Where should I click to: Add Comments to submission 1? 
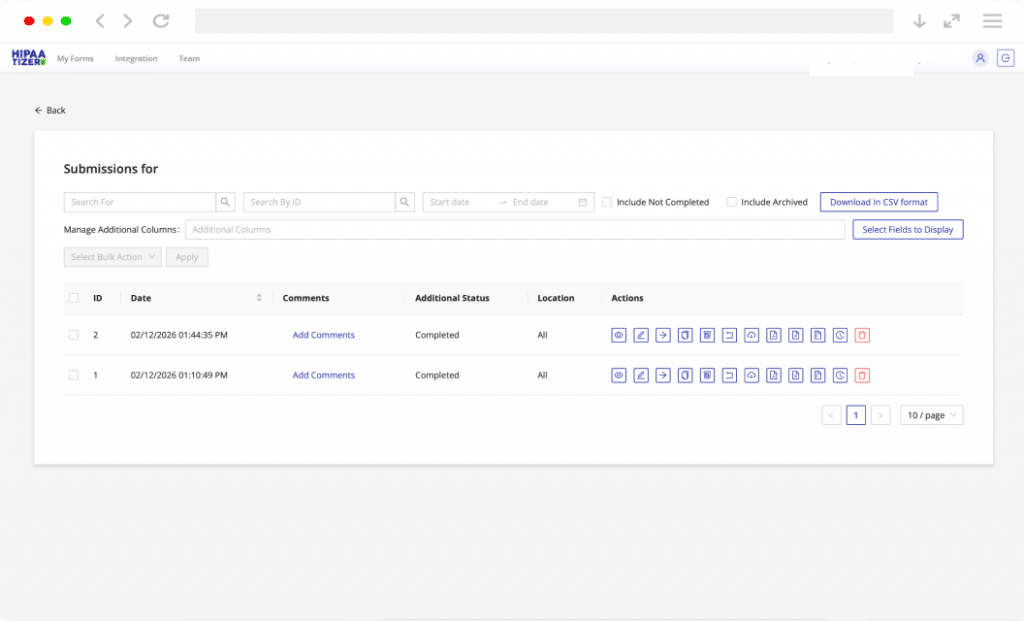click(x=323, y=375)
